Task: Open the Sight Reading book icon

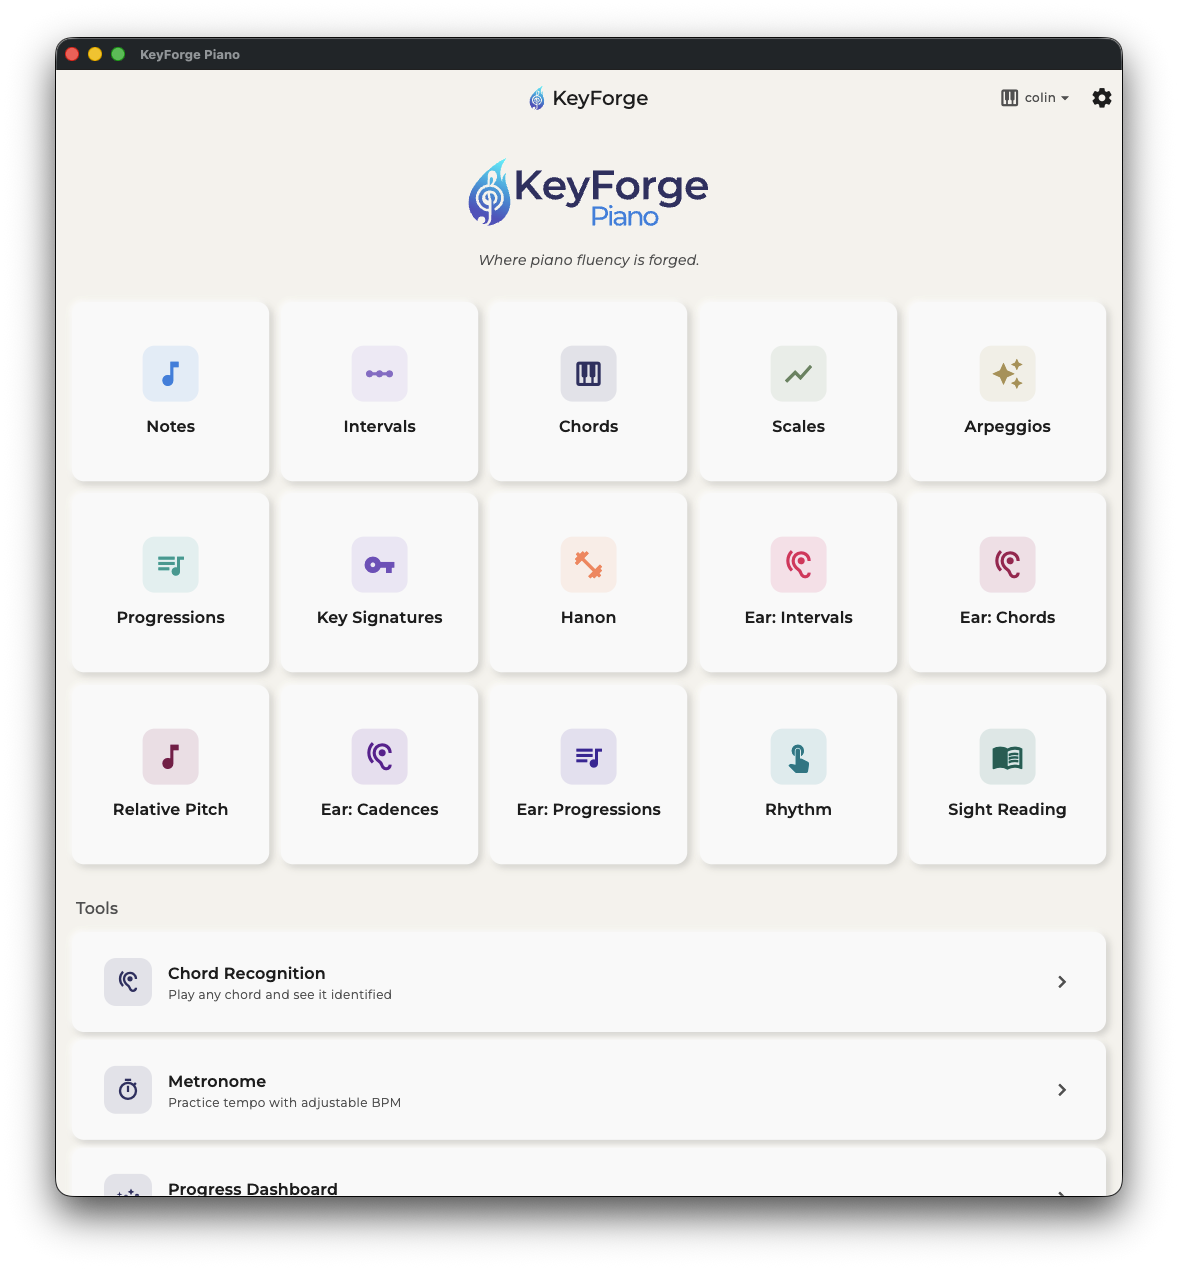Action: point(1007,757)
